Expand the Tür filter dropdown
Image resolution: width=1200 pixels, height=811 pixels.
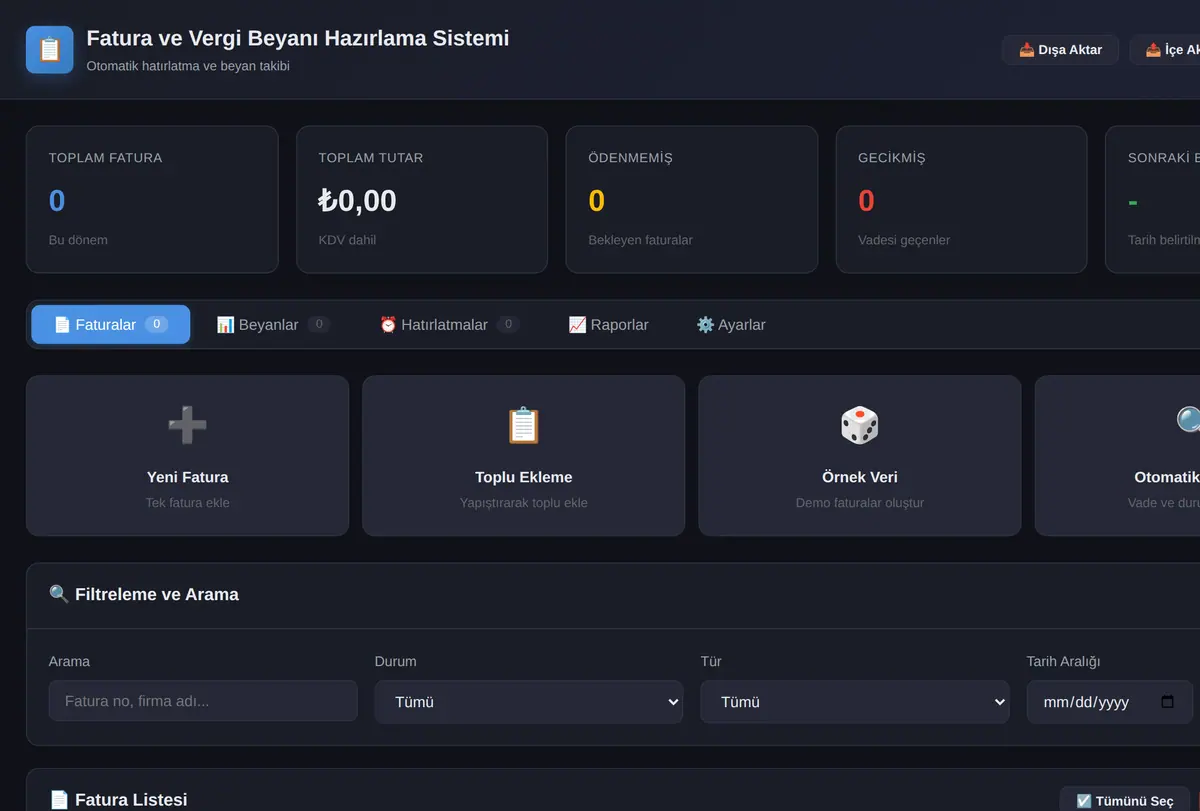(x=855, y=702)
